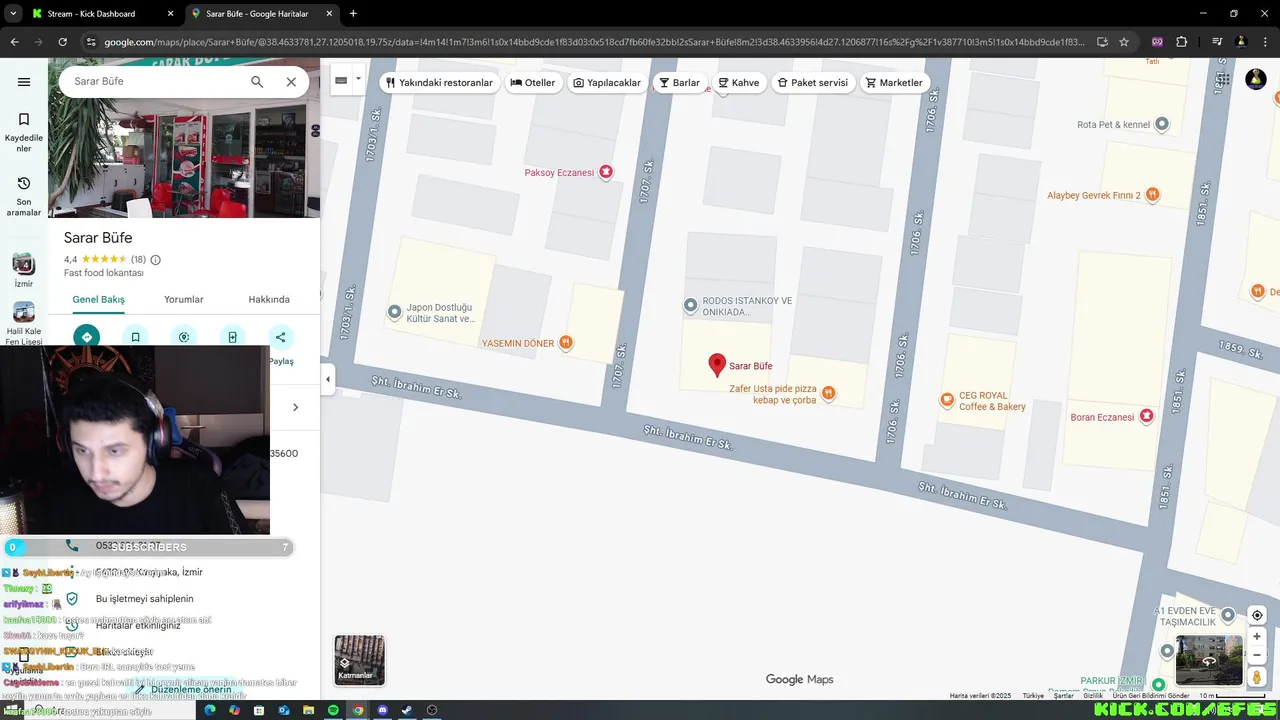Switch to Stream - Kick Dashboard tab

102,14
